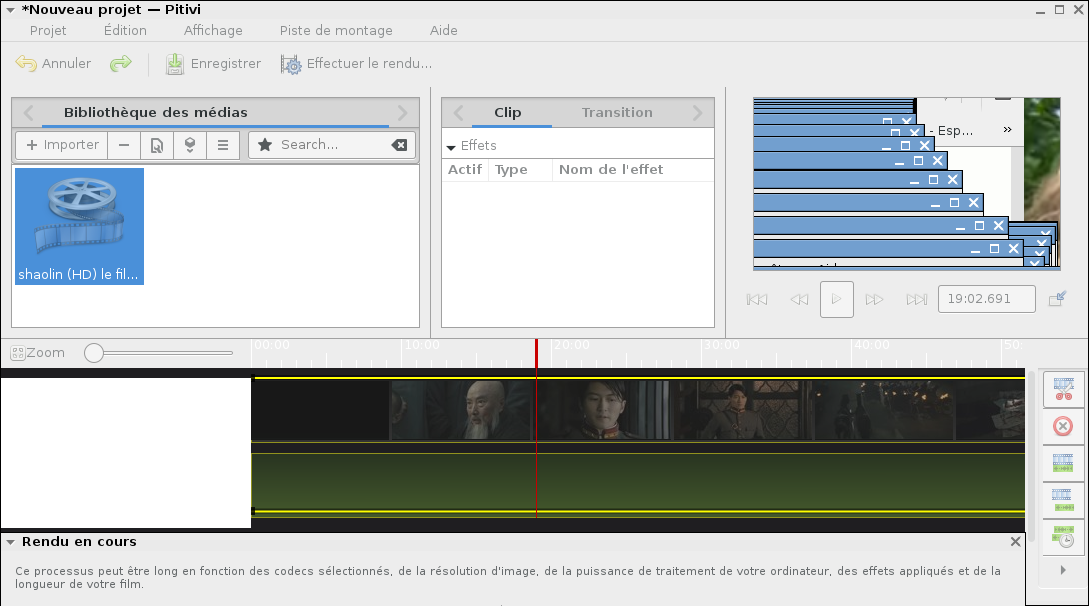1089x606 pixels.
Task: Open the Piste de montage menu
Action: pos(336,31)
